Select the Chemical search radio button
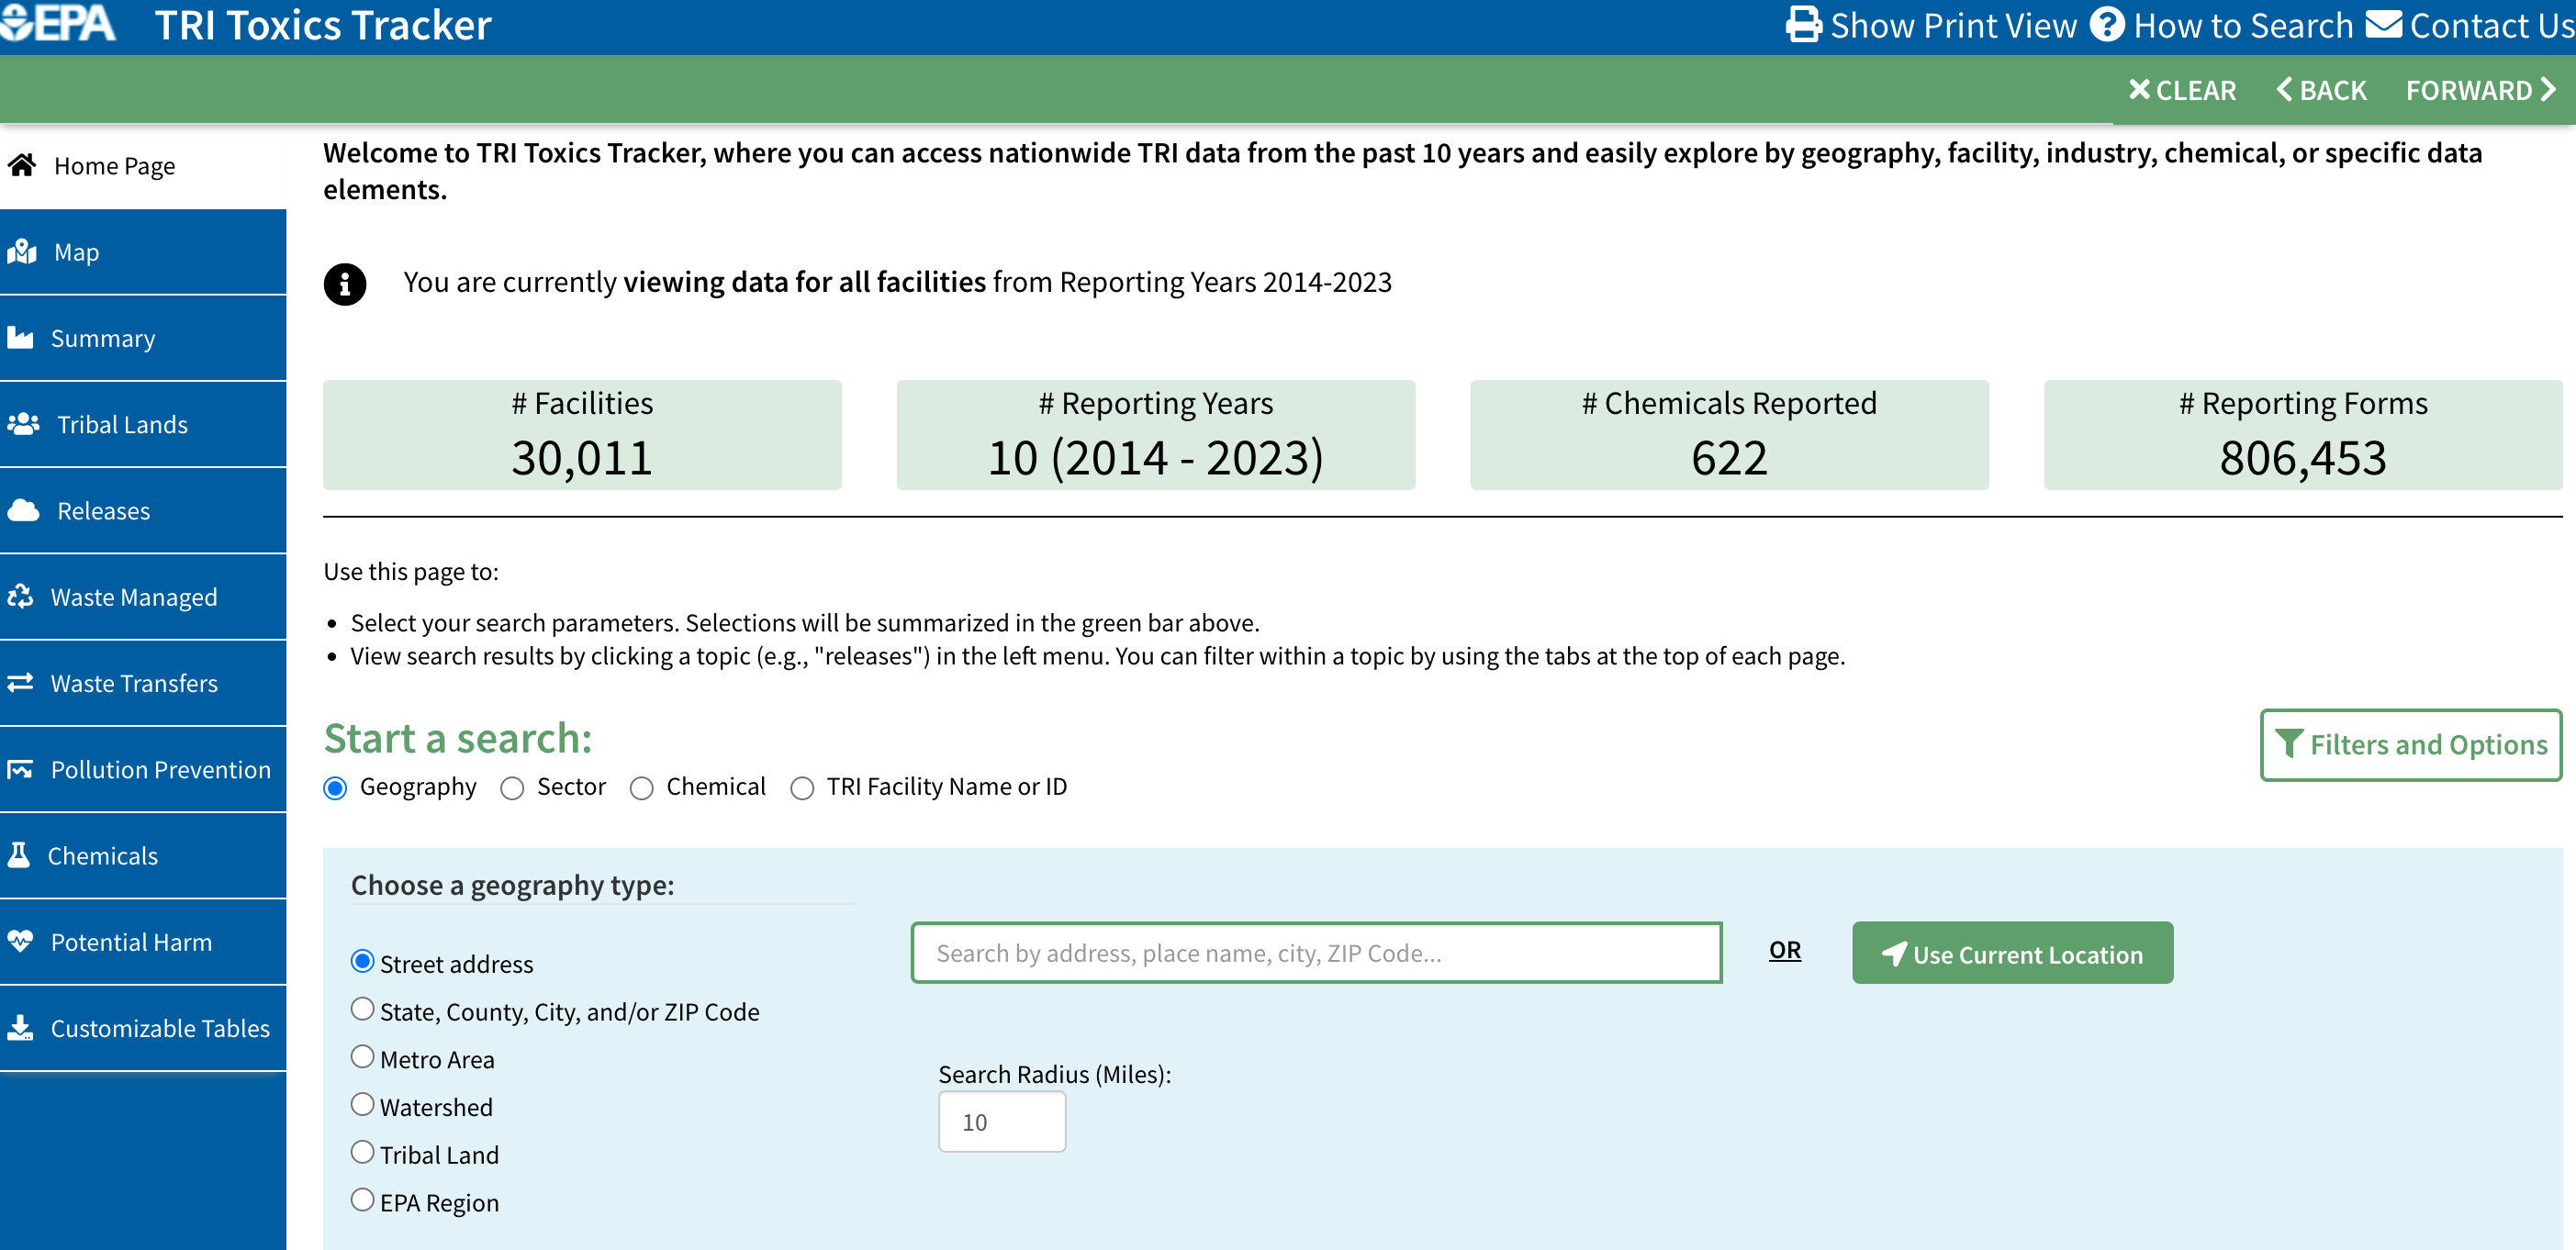The image size is (2576, 1250). (x=642, y=789)
